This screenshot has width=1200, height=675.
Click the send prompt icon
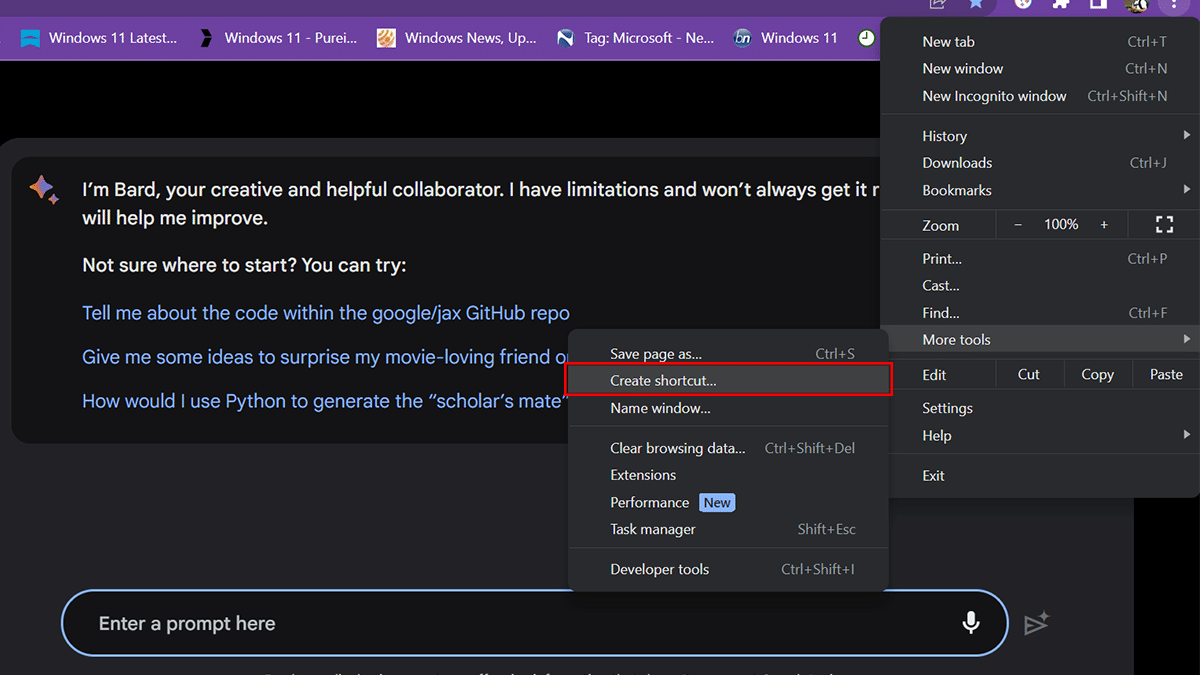tap(1036, 623)
